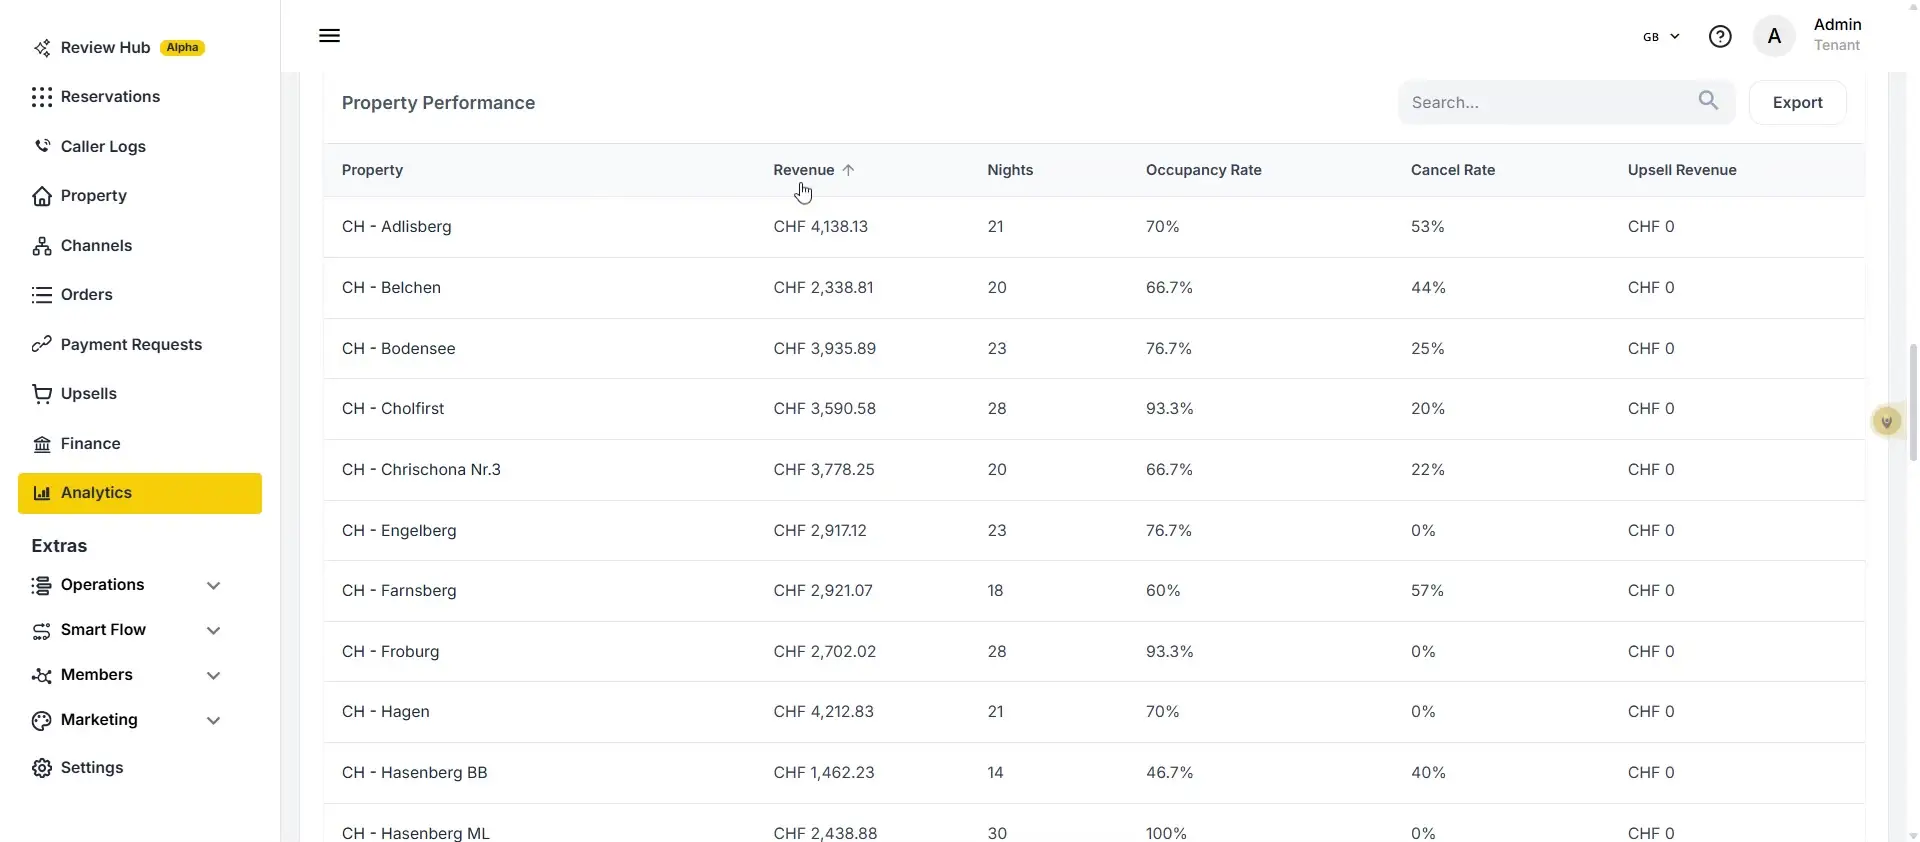Click the Revenue sort arrow icon
The image size is (1920, 842).
[848, 170]
